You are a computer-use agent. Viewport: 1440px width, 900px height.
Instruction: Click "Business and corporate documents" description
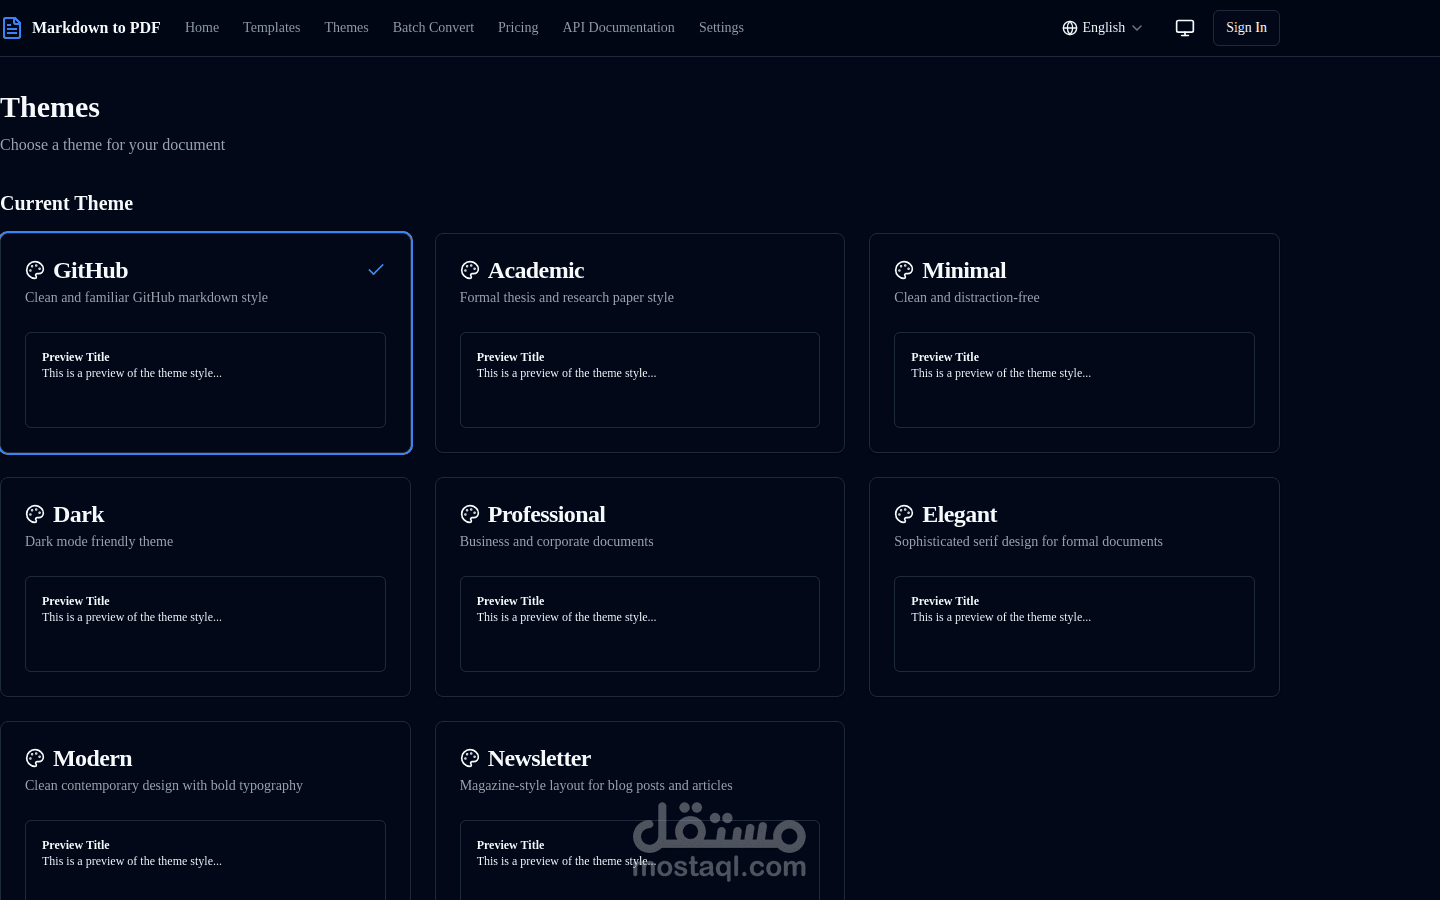click(557, 542)
